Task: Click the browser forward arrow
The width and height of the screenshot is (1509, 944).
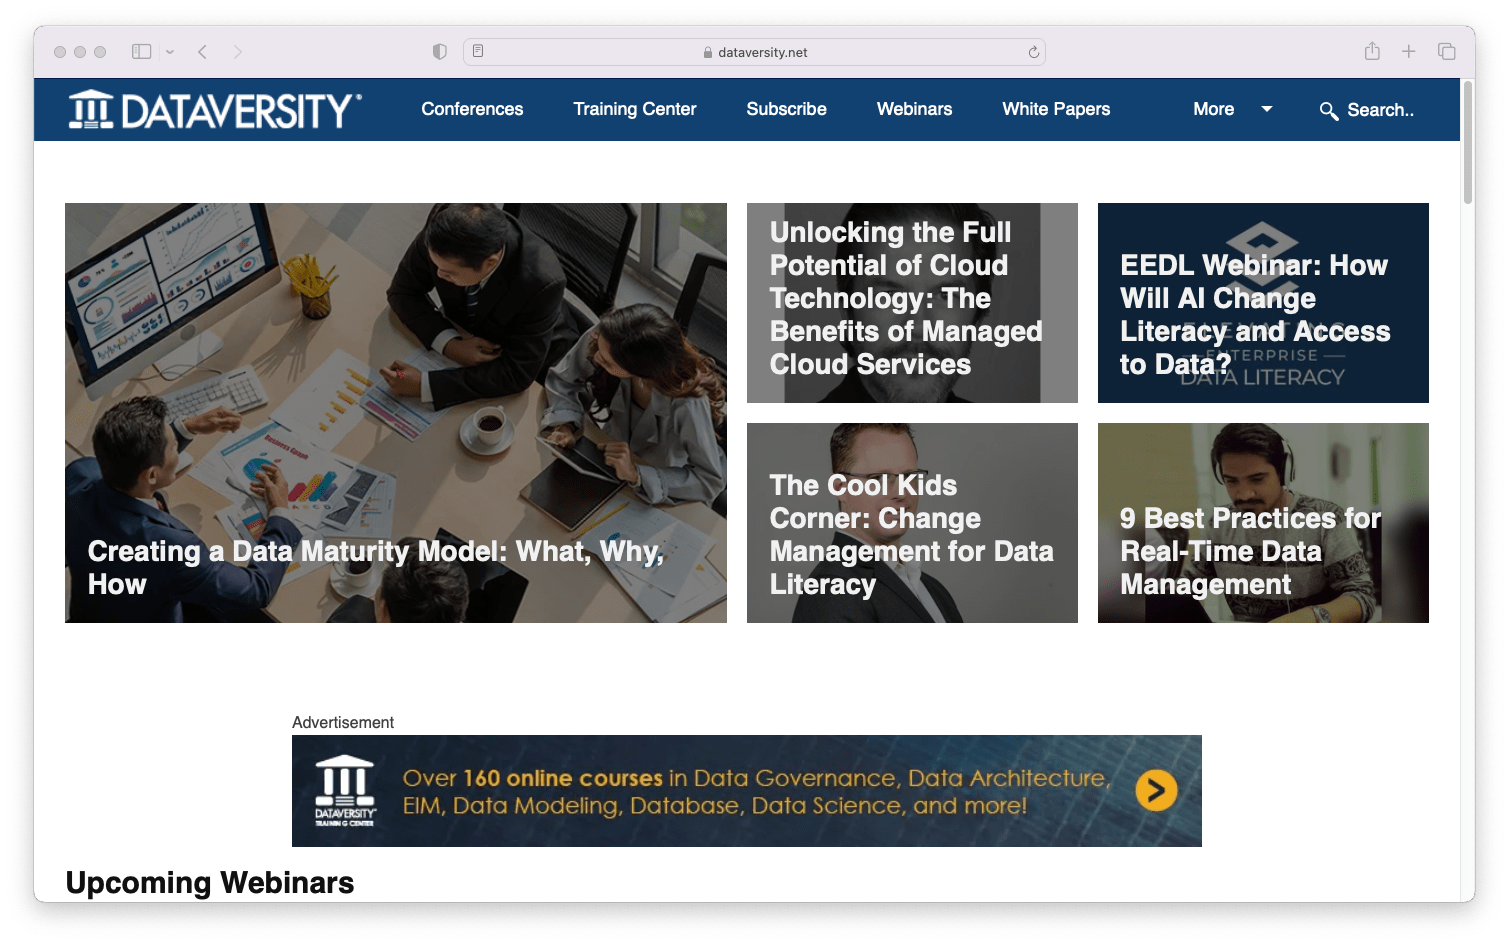Action: 237,50
